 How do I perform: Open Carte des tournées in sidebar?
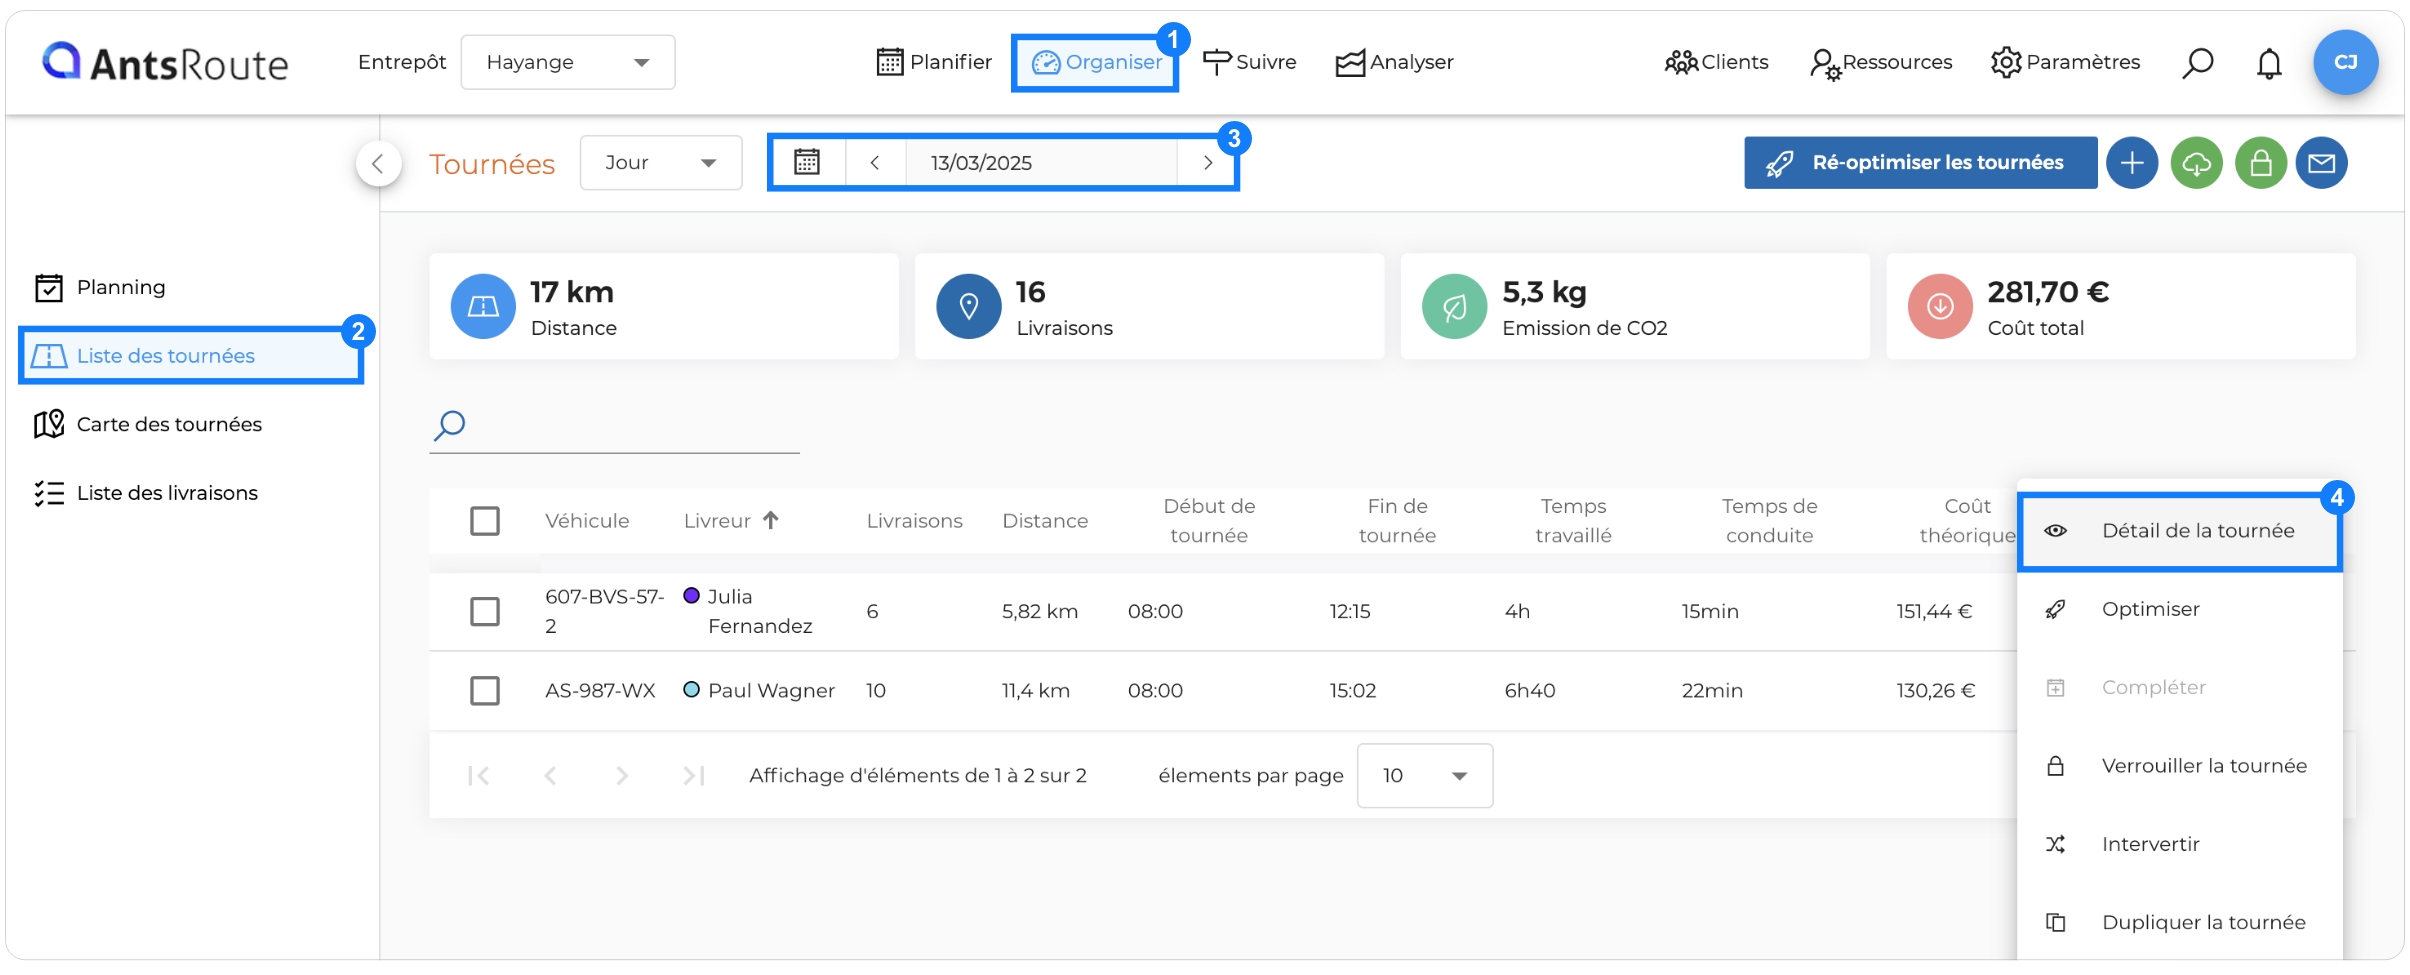pyautogui.click(x=148, y=424)
